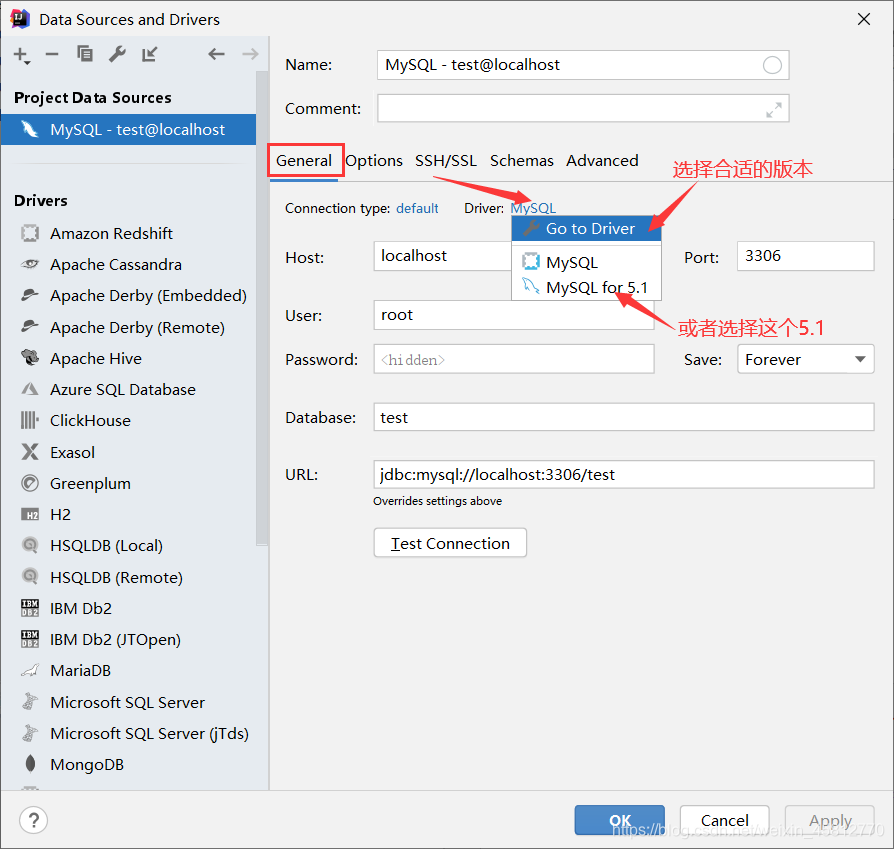Switch to the SSH/SSL tab
894x849 pixels.
[446, 161]
